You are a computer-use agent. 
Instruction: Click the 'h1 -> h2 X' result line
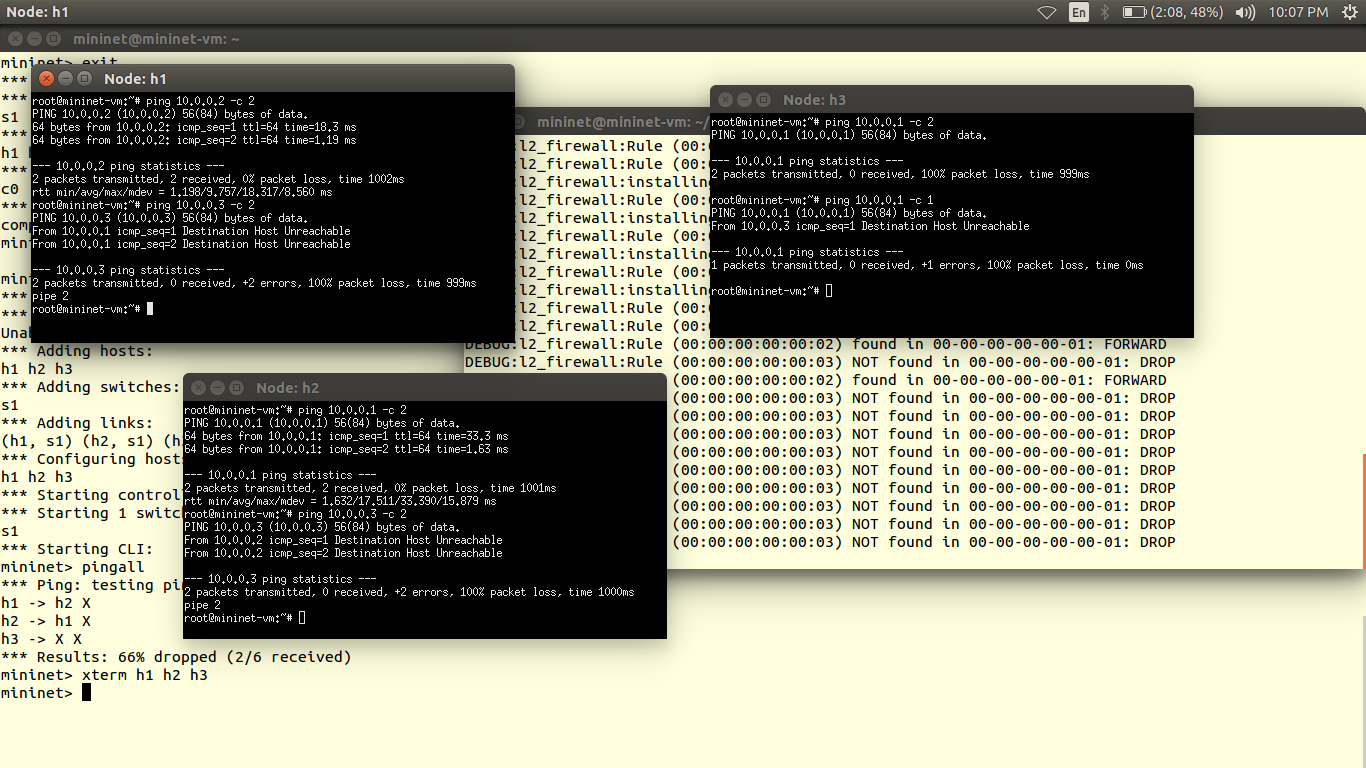click(46, 603)
